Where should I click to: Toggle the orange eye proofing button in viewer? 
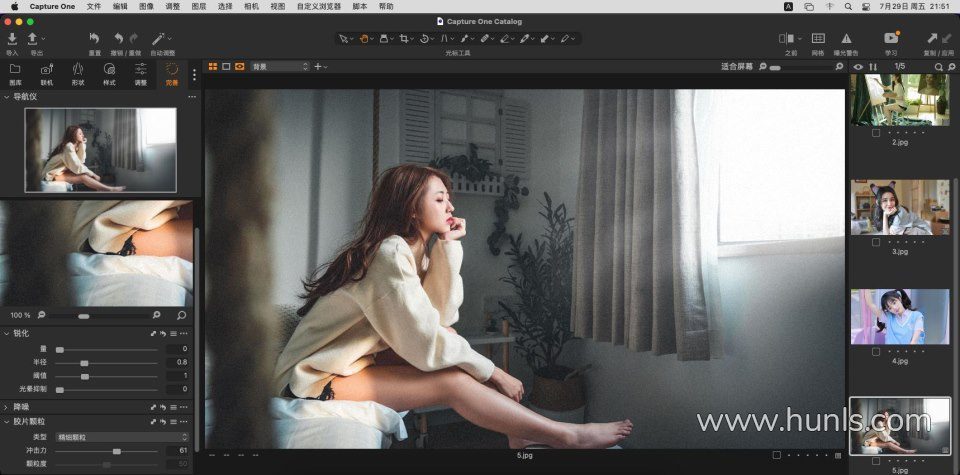[239, 66]
